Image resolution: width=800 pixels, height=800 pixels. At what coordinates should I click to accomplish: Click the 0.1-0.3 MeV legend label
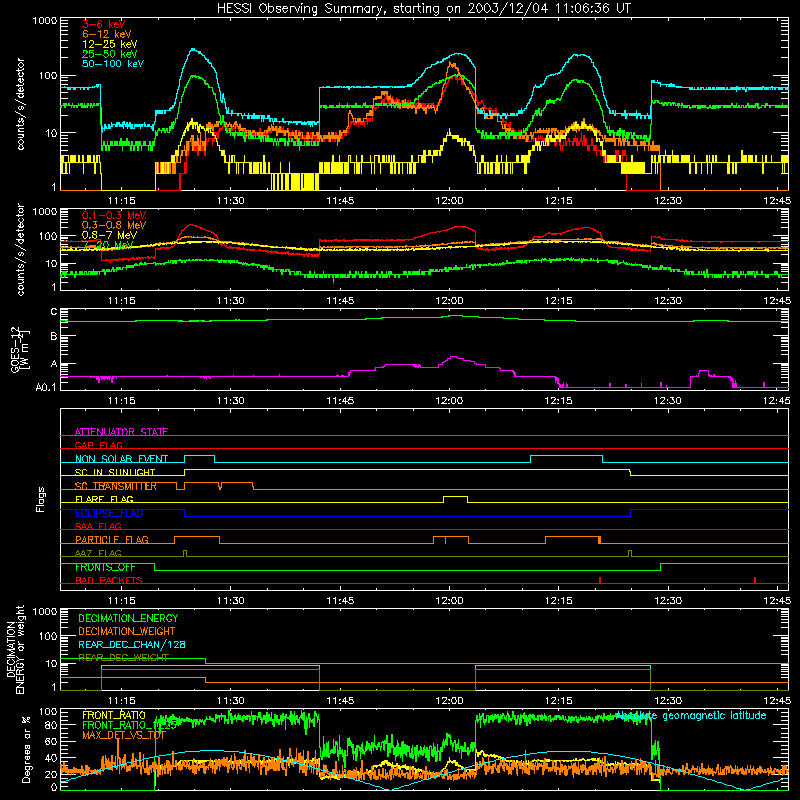pos(114,215)
